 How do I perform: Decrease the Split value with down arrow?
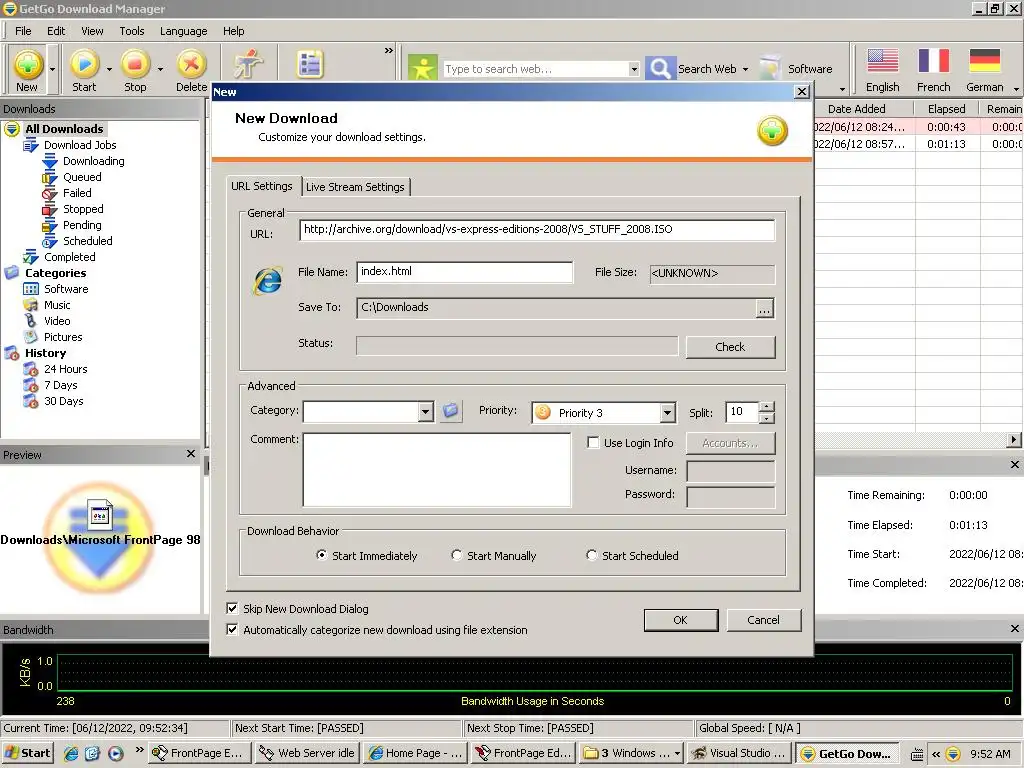[767, 418]
